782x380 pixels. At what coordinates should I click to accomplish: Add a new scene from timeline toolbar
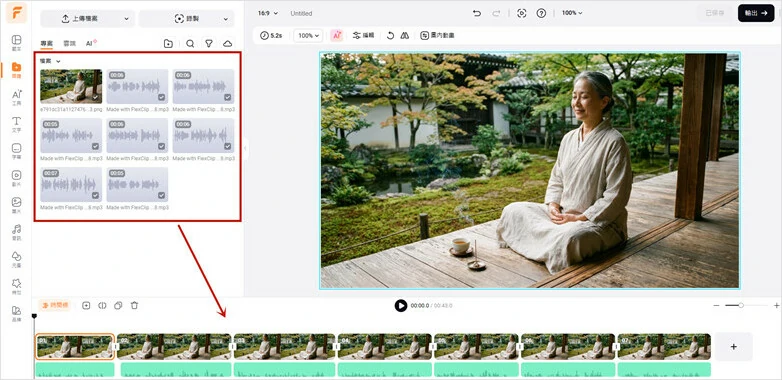coord(86,306)
